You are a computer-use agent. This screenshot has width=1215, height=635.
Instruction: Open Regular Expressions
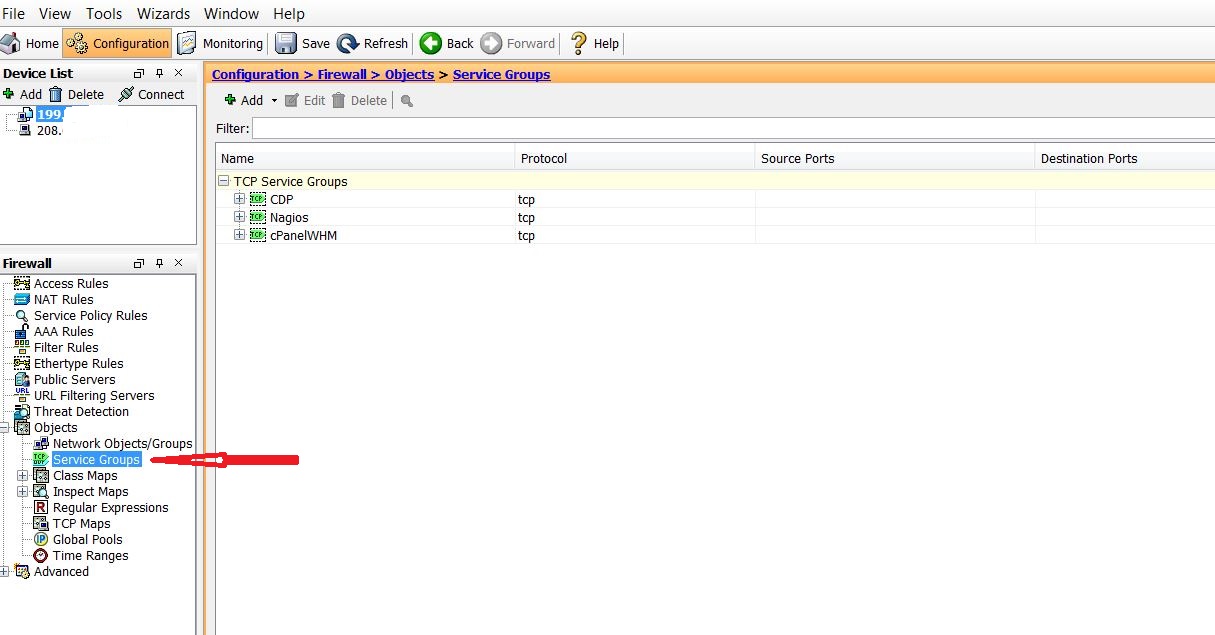pos(110,507)
